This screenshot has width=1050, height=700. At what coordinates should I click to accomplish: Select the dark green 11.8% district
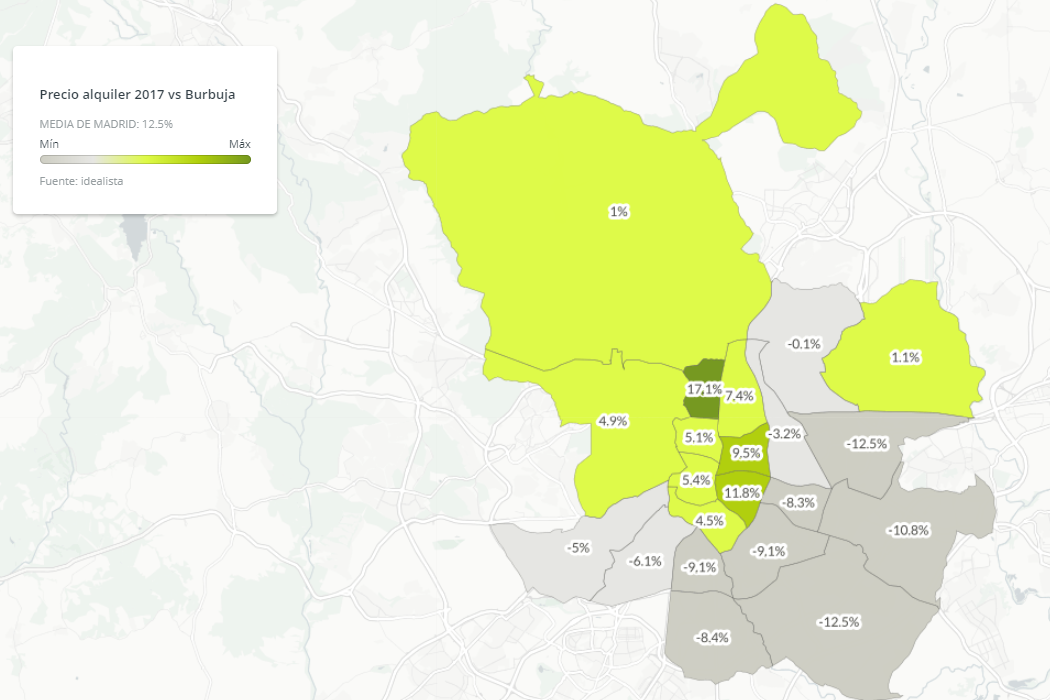point(742,491)
